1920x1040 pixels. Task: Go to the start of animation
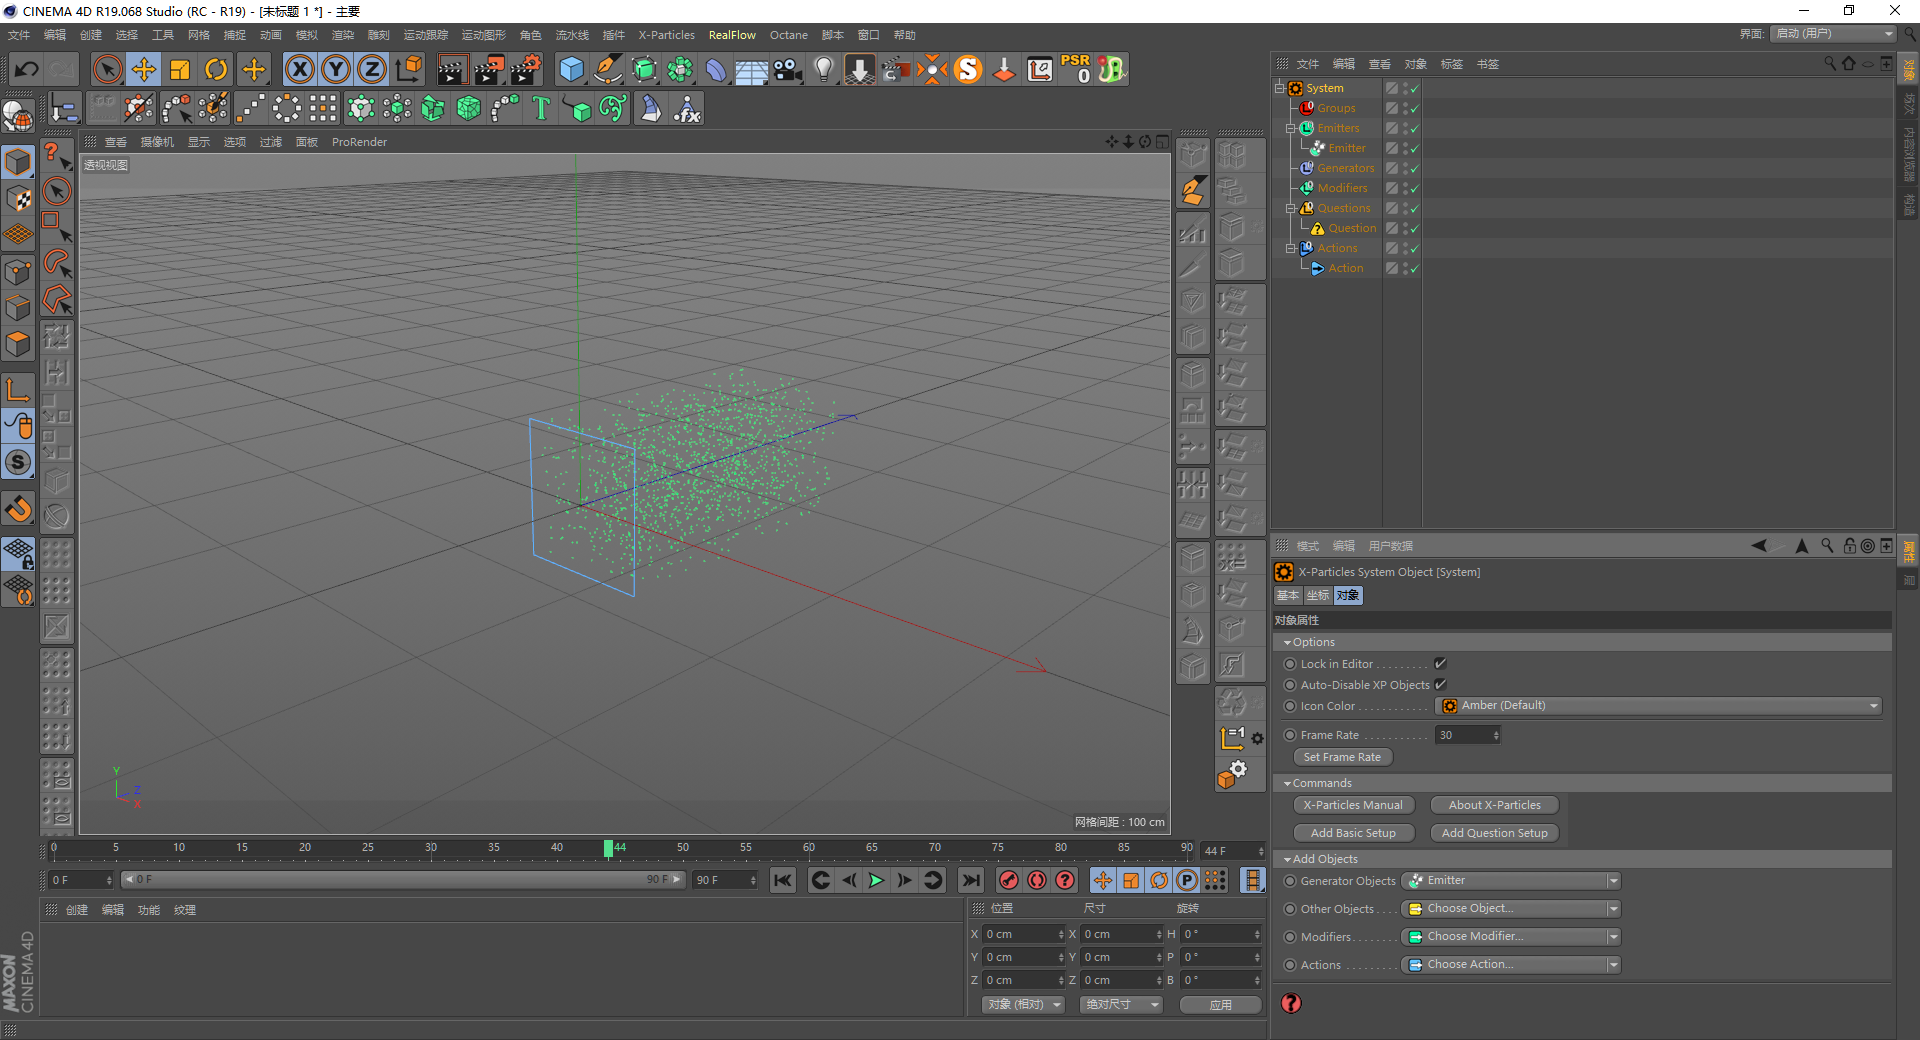point(783,880)
